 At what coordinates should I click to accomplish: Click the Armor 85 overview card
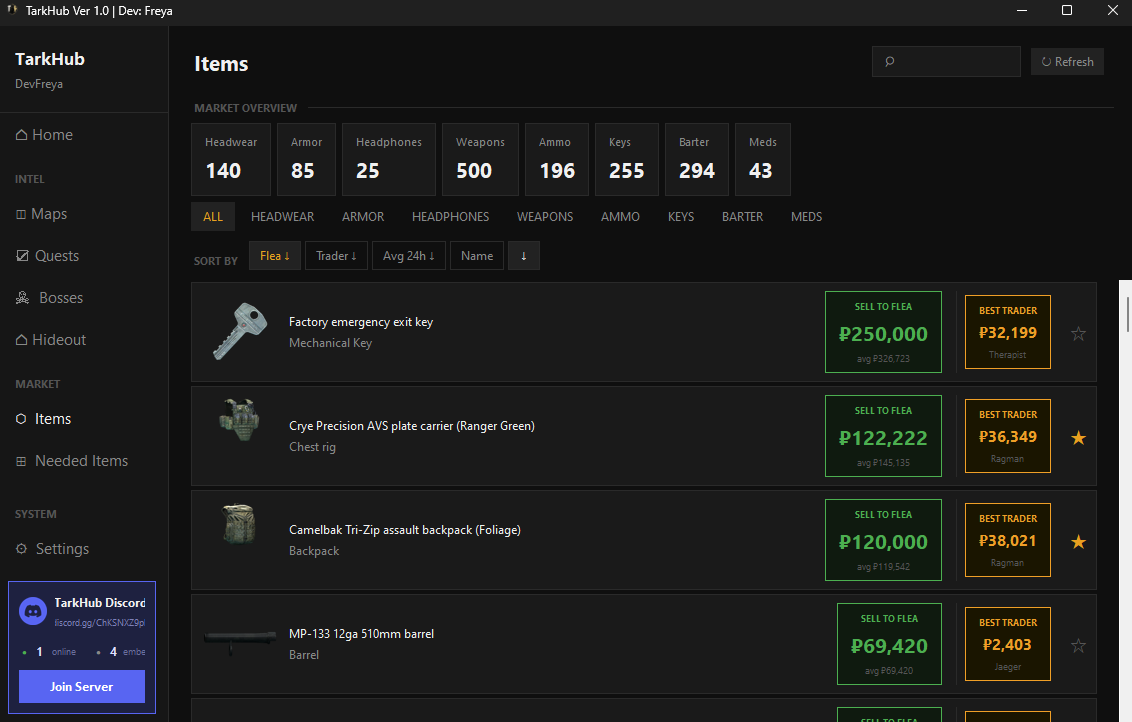[x=306, y=160]
